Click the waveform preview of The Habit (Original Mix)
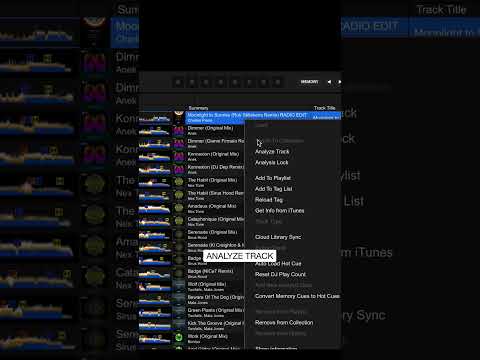Screen dimensions: 480x360 (155, 182)
